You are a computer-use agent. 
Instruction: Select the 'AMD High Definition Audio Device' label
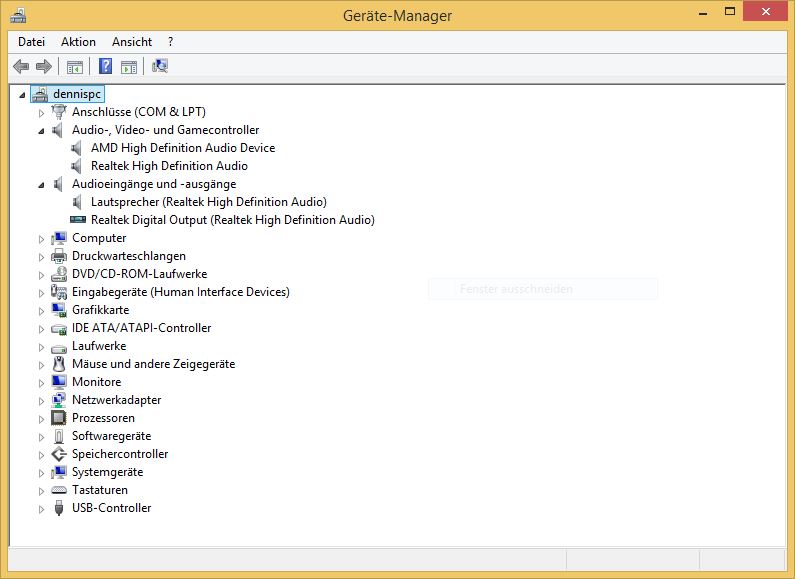(183, 148)
